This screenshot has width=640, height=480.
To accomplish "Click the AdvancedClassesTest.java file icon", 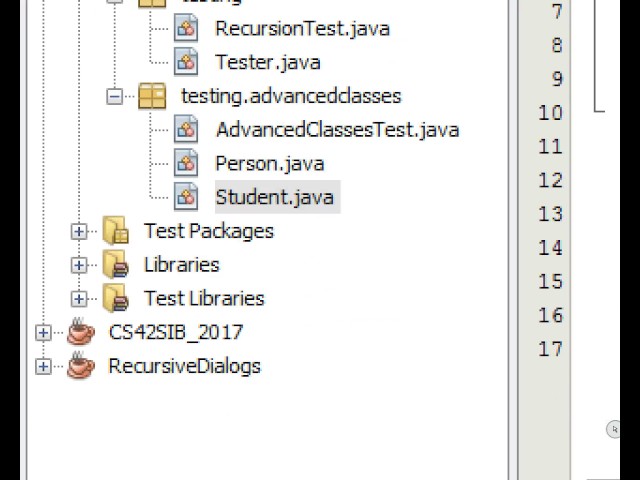I will (186, 129).
